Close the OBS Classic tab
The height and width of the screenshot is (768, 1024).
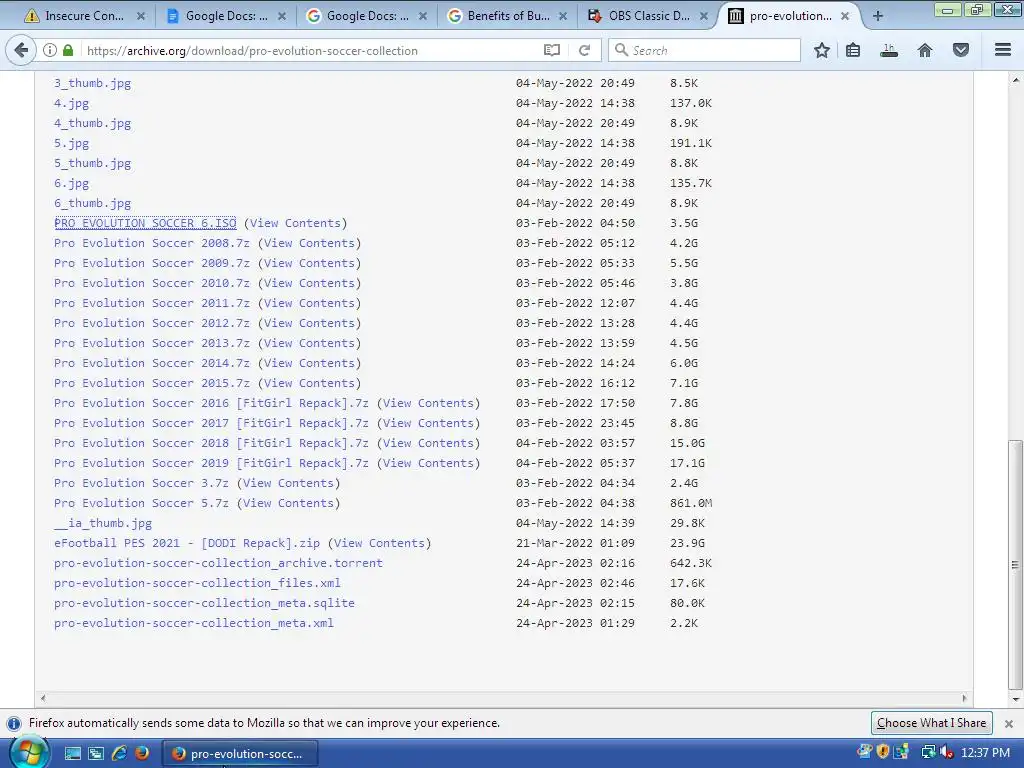(x=704, y=16)
